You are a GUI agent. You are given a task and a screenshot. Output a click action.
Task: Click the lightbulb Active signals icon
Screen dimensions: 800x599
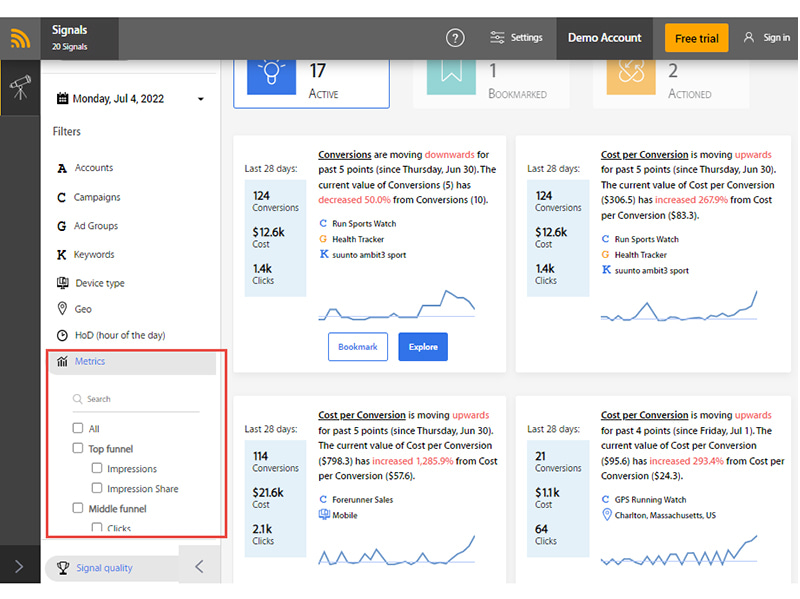(270, 75)
